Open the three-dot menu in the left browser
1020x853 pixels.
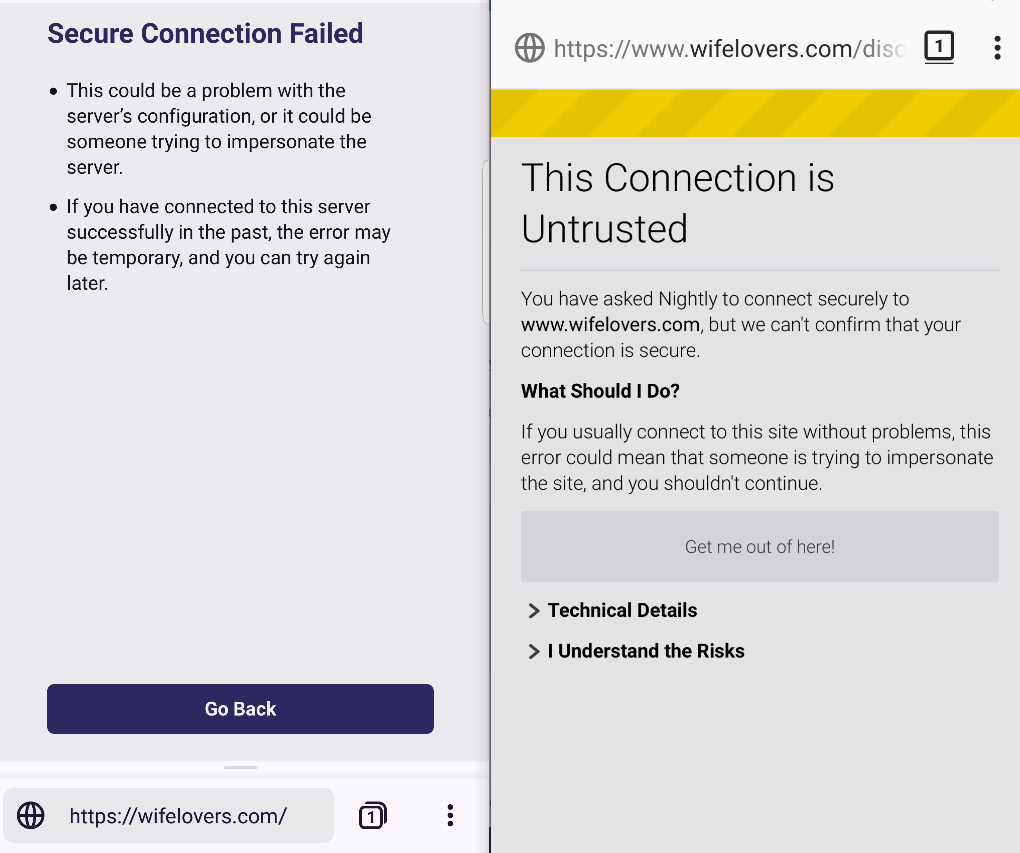pos(450,815)
